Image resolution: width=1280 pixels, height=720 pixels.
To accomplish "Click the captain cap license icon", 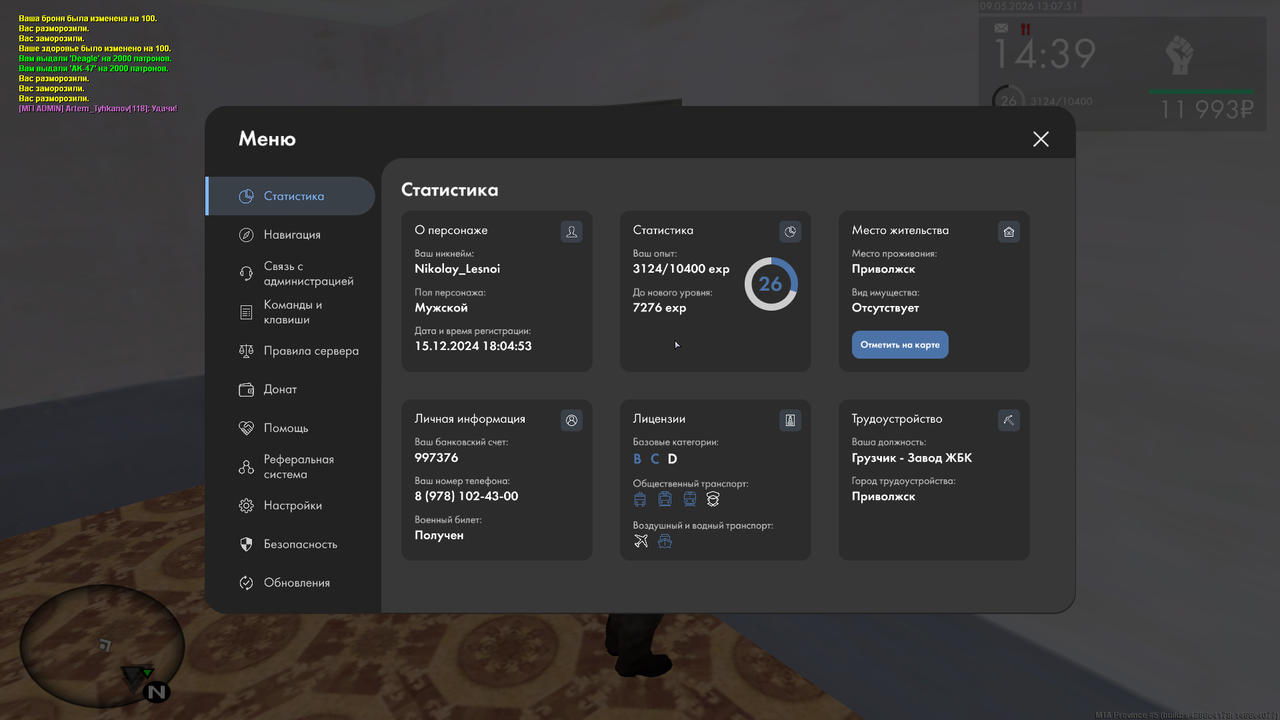I will [713, 499].
